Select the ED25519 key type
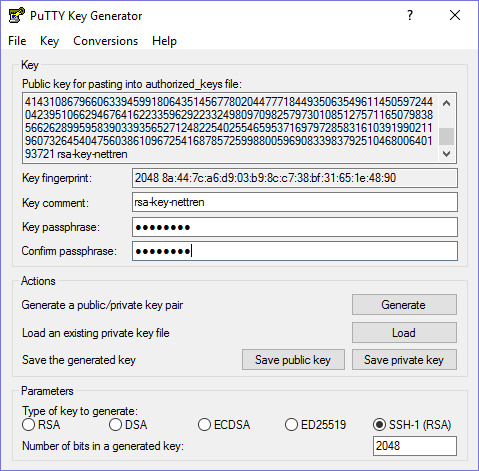The image size is (479, 471). (x=316, y=425)
